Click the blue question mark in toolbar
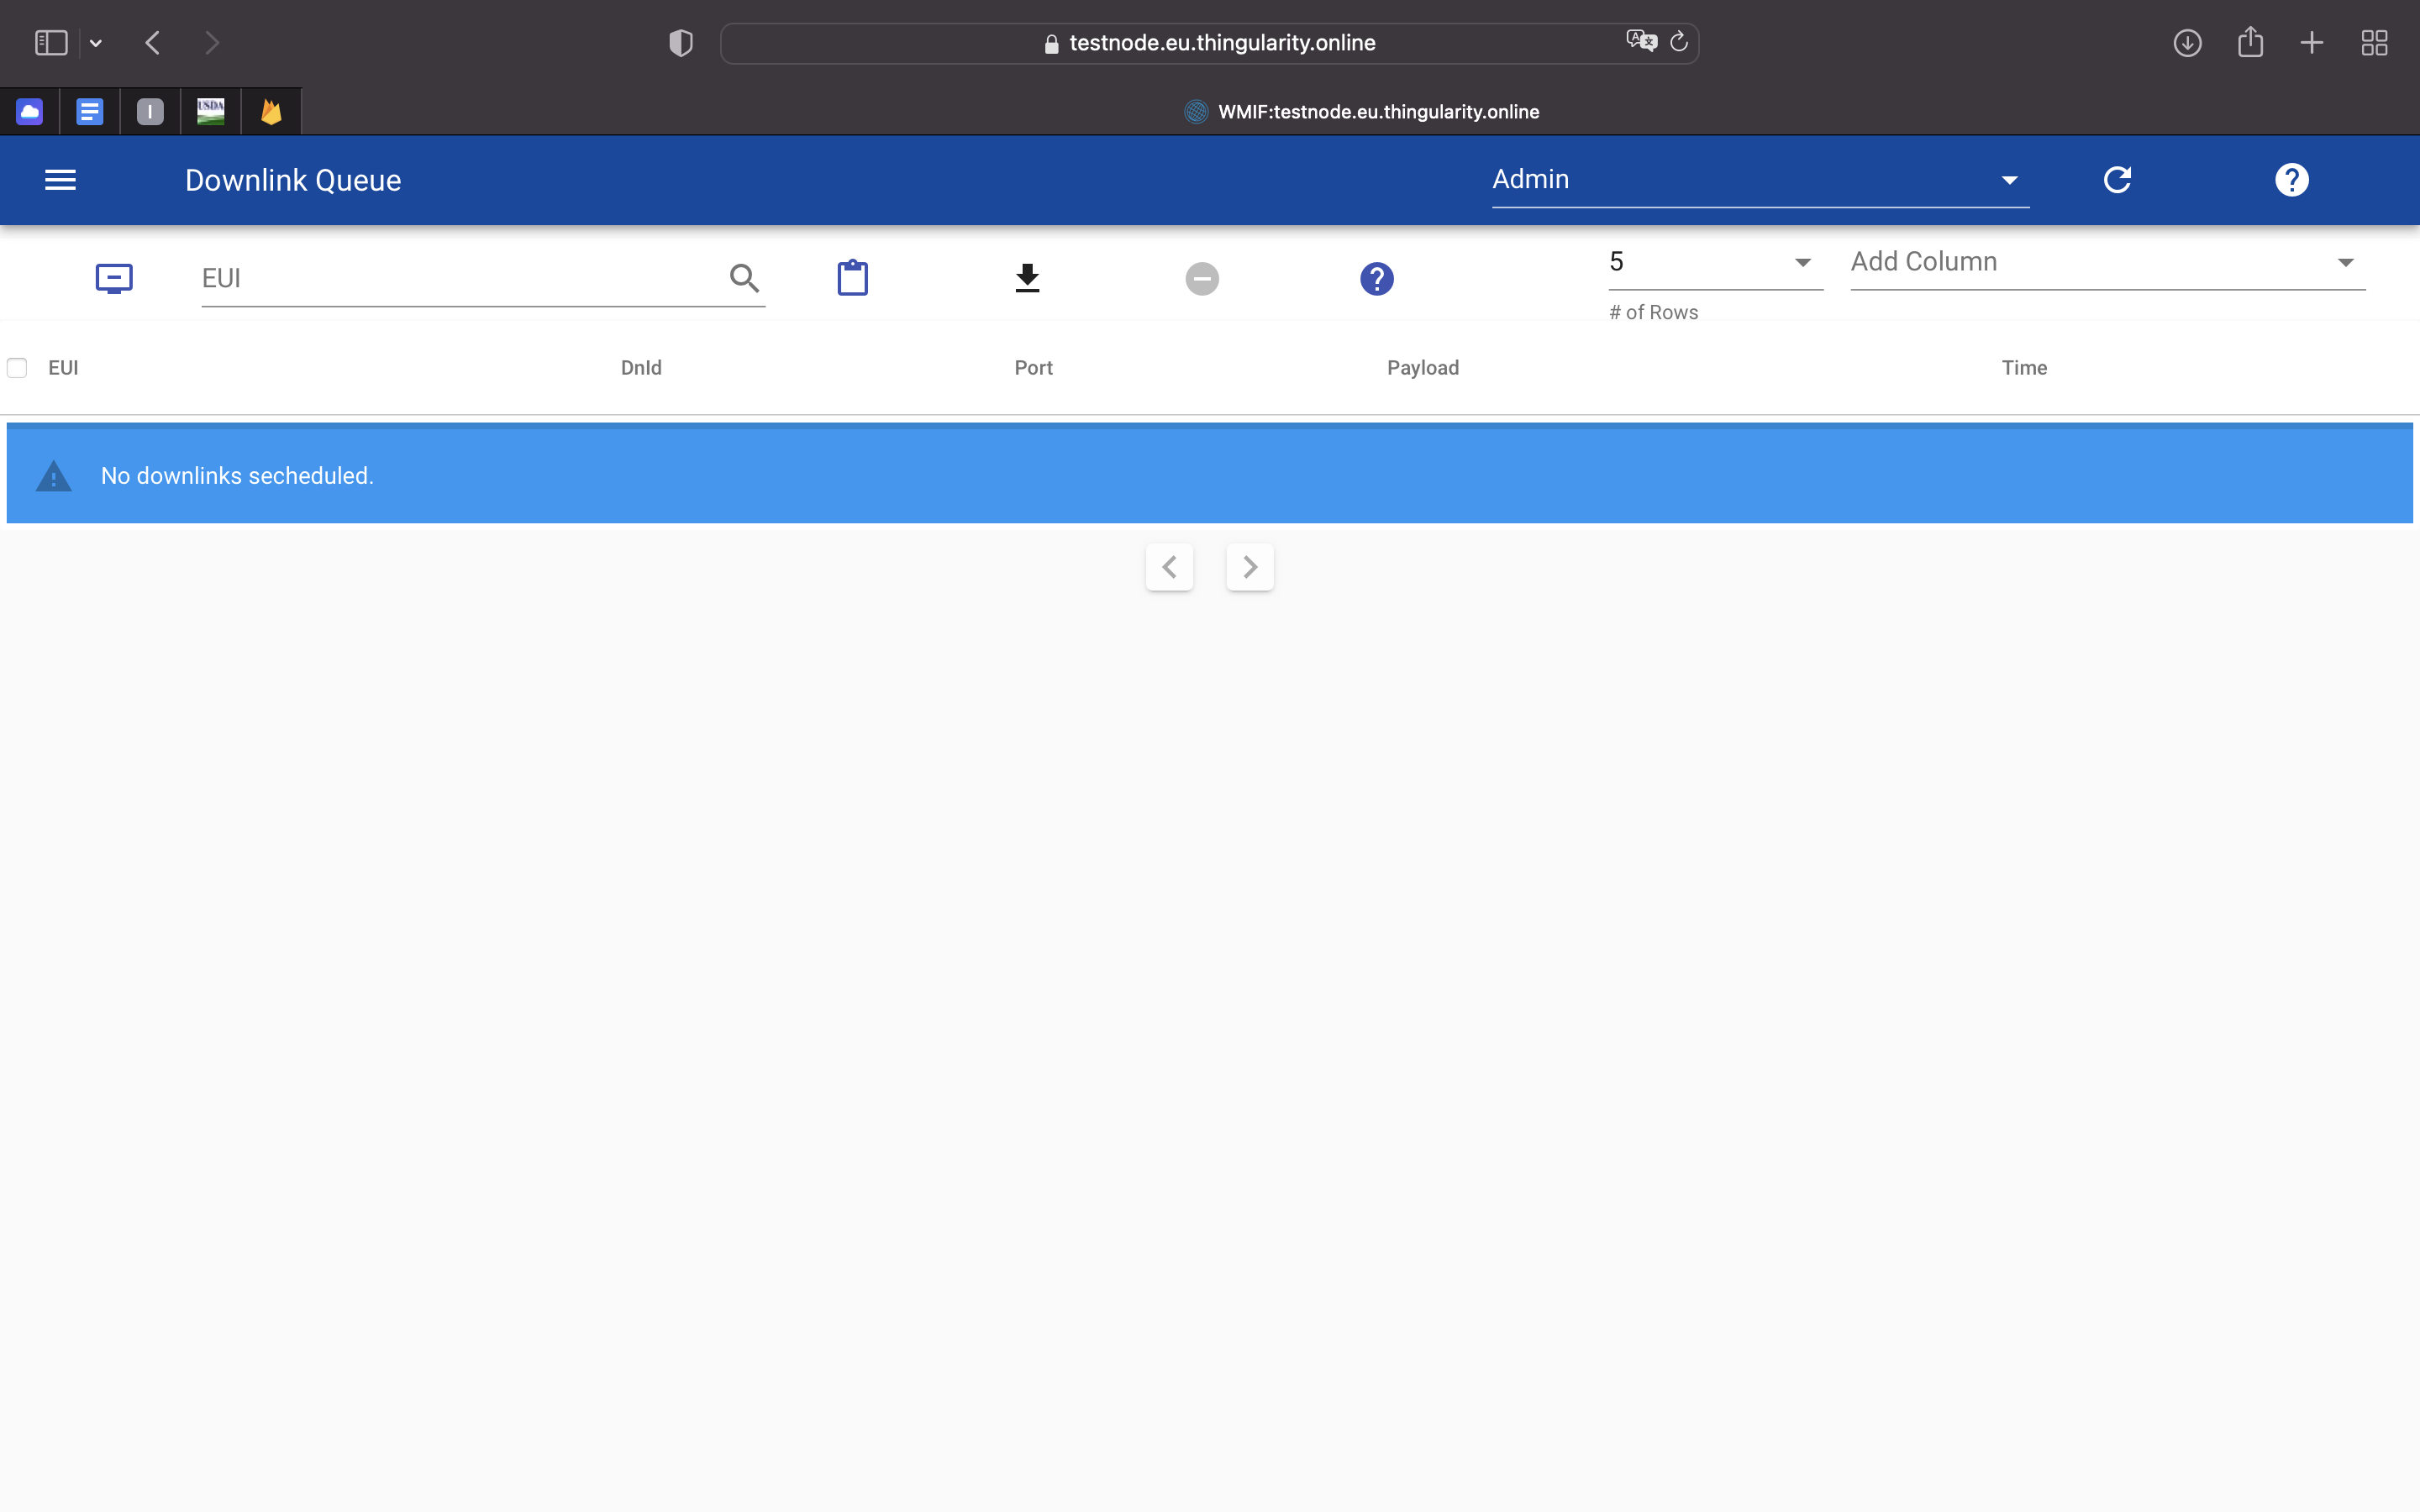The height and width of the screenshot is (1512, 2420). pos(1376,279)
